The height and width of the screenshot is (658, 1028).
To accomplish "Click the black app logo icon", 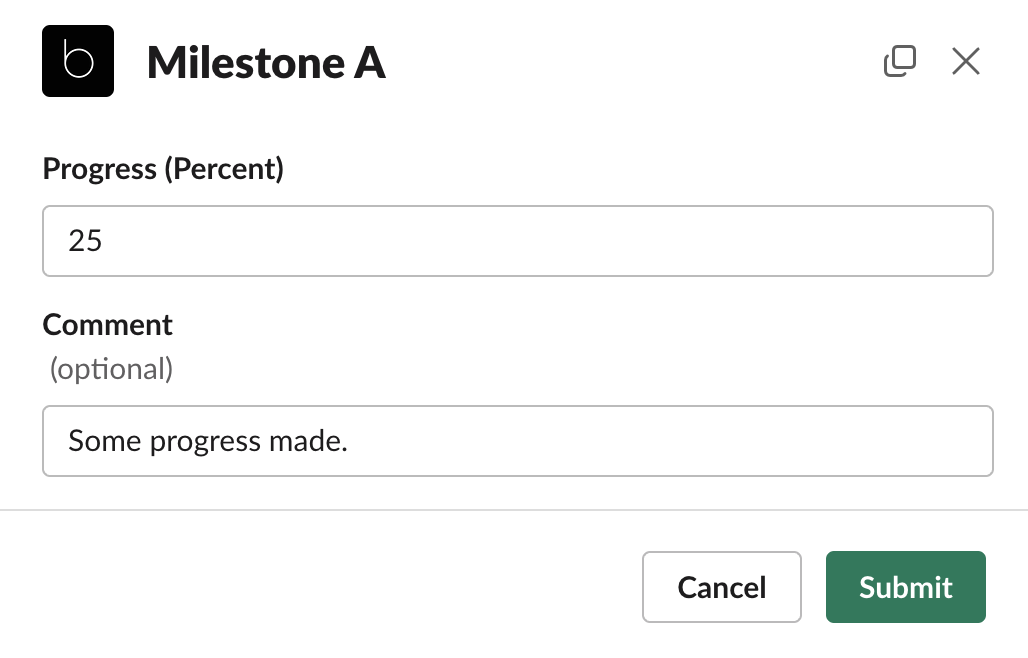I will pos(78,61).
